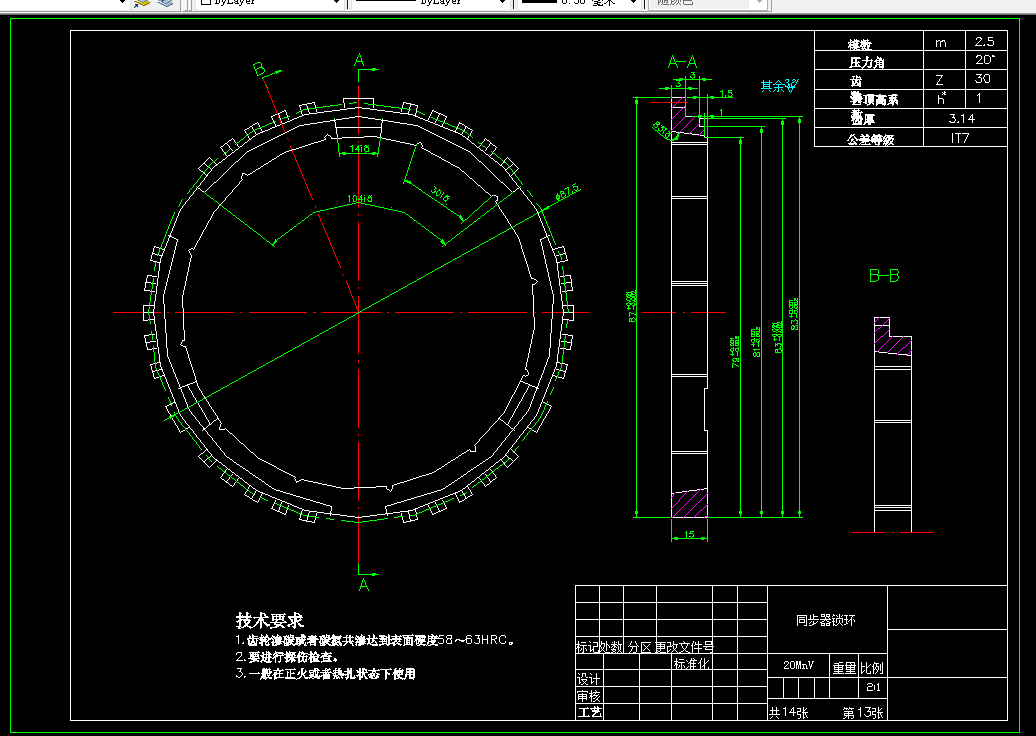Select the 14±8 dimension text
Image resolution: width=1036 pixels, height=736 pixels.
[359, 149]
